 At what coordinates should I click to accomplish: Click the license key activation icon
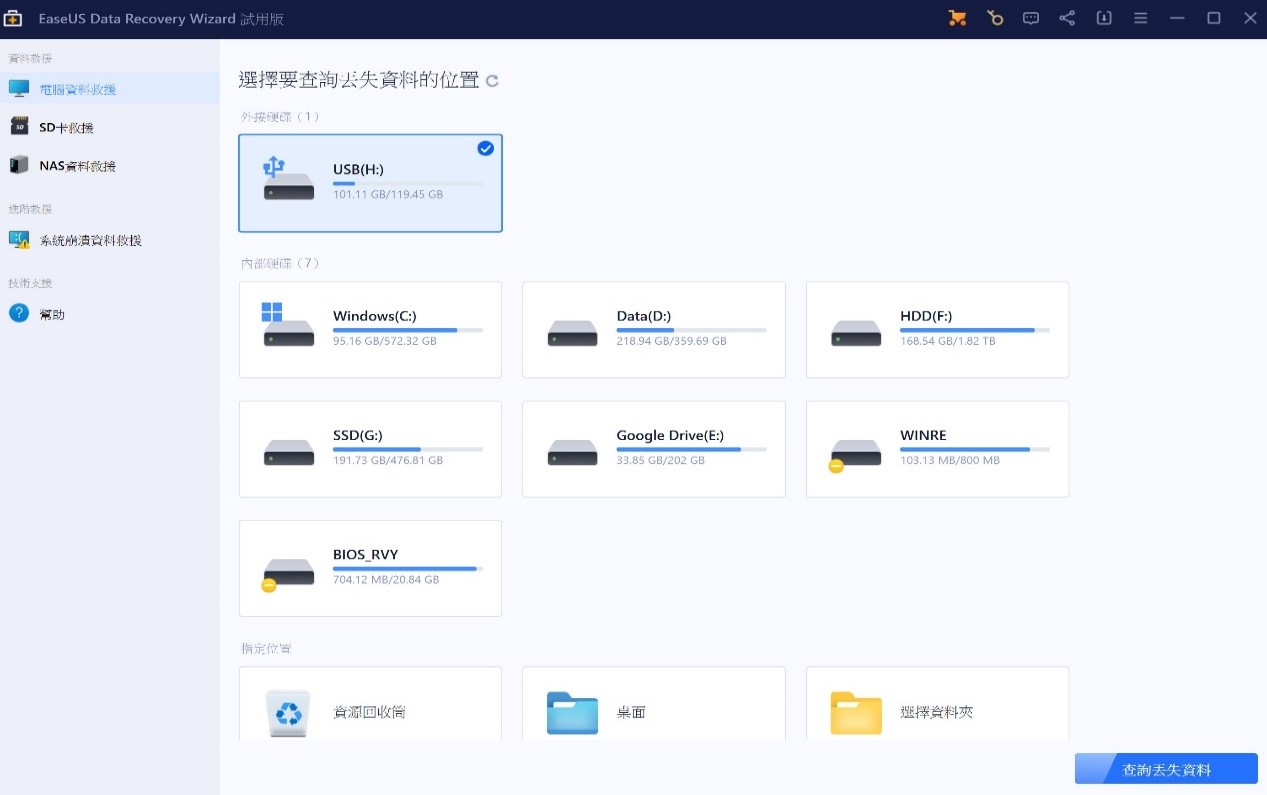994,18
